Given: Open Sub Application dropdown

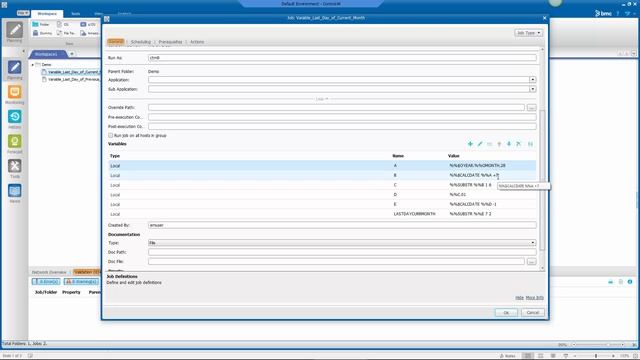Looking at the screenshot, I should pyautogui.click(x=533, y=89).
